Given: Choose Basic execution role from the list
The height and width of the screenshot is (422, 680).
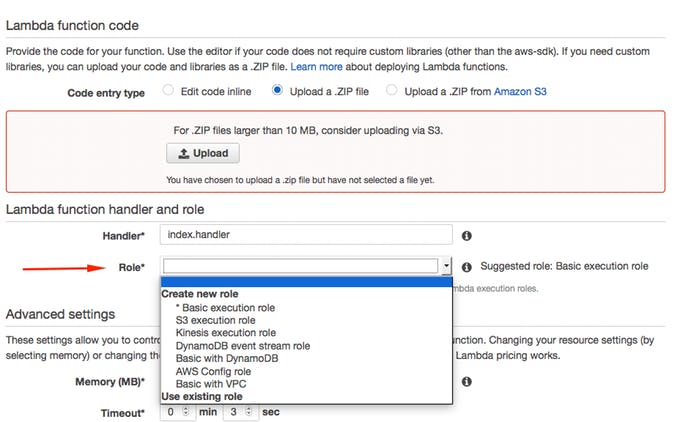Looking at the screenshot, I should [225, 308].
